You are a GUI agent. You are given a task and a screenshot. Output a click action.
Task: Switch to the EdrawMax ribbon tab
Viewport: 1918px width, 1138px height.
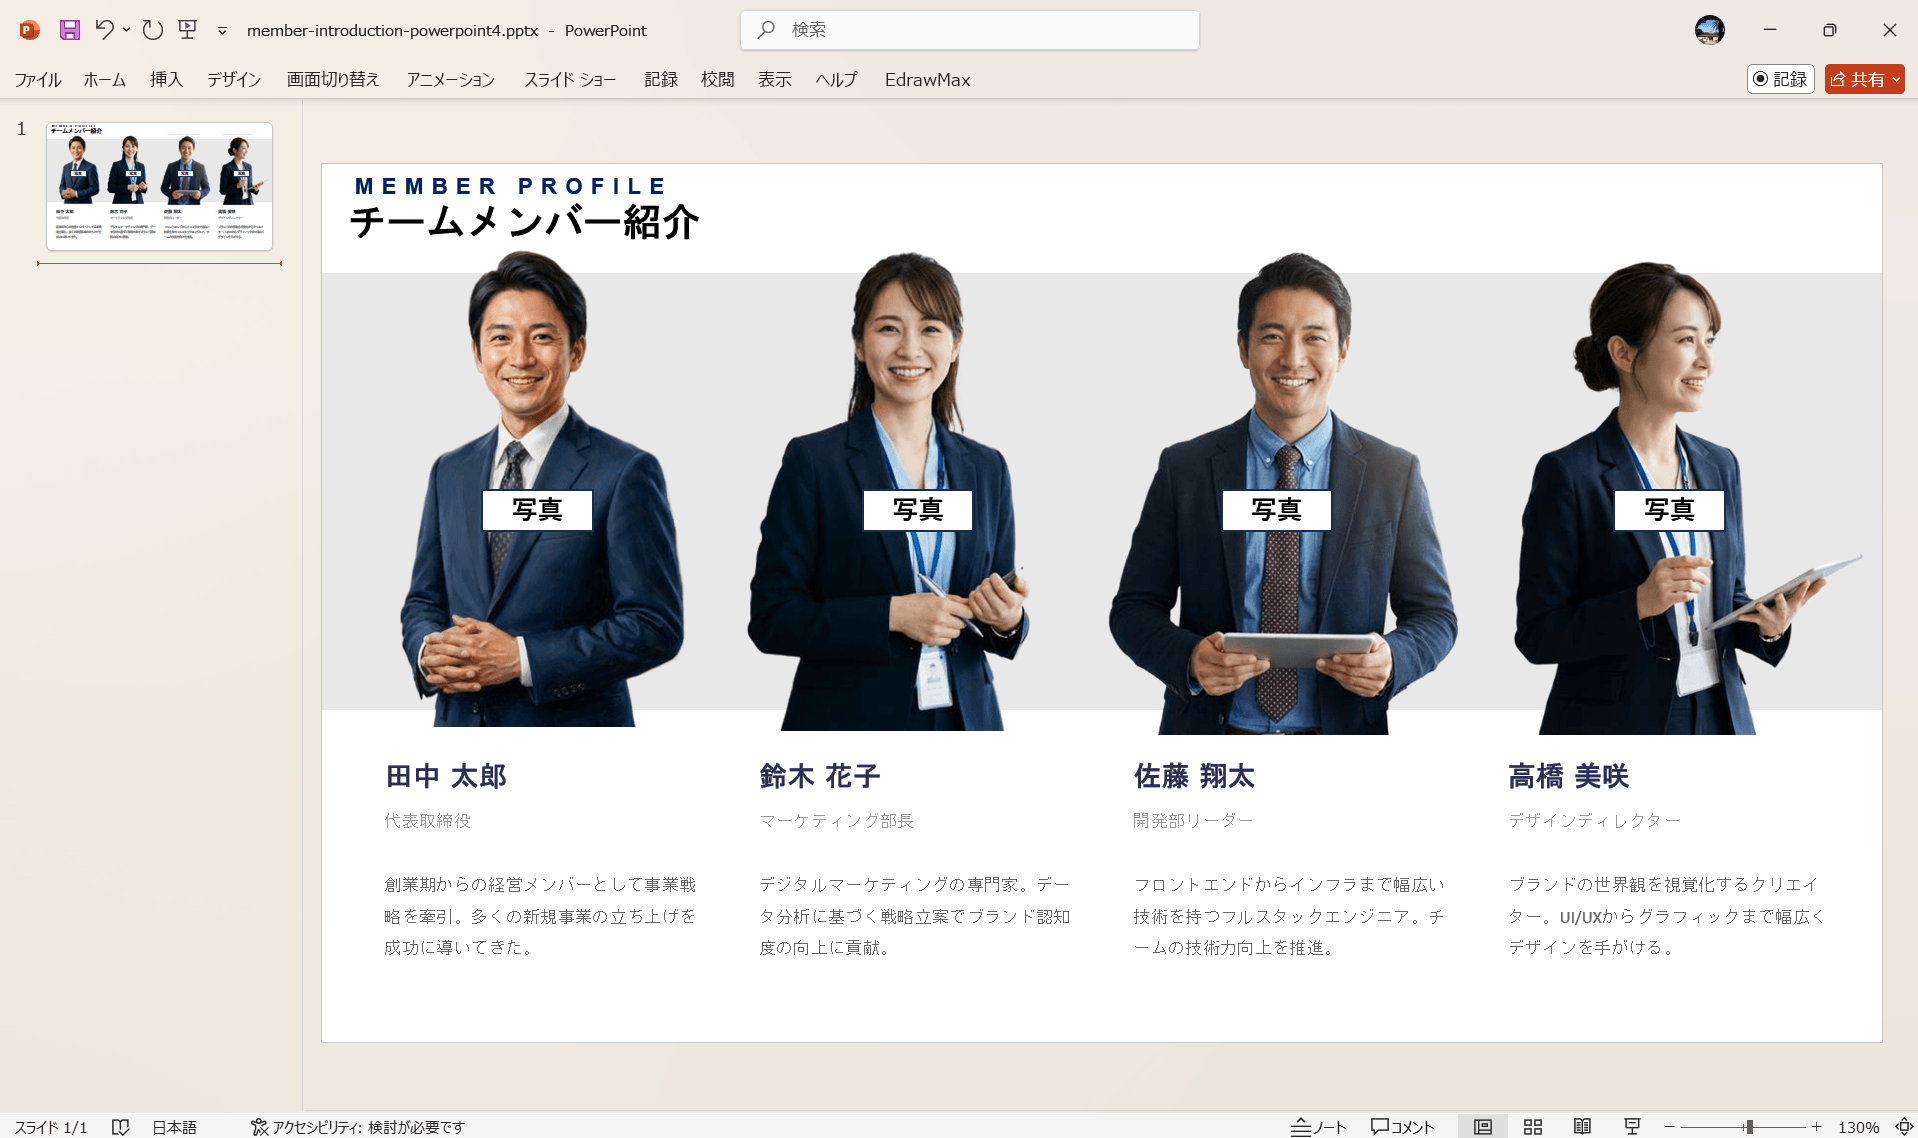pos(926,80)
